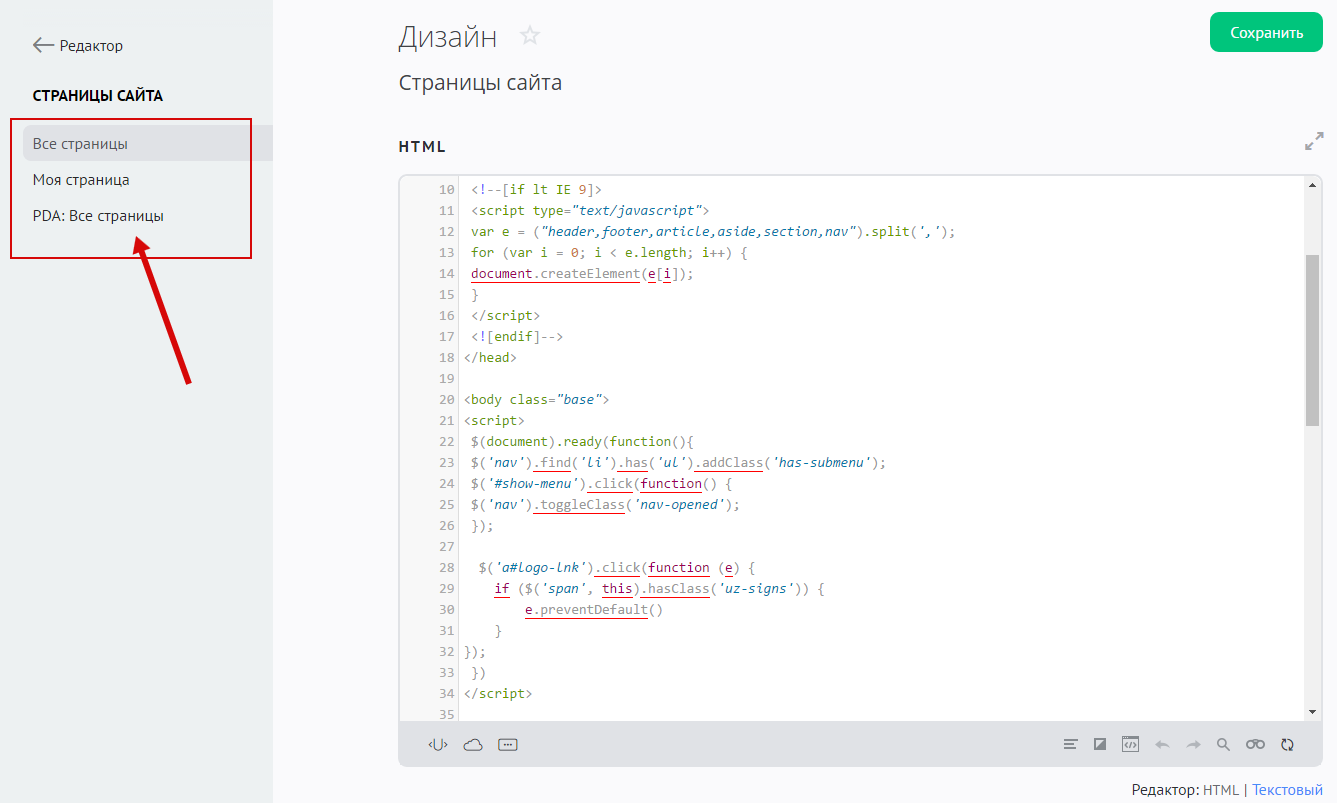The height and width of the screenshot is (803, 1337).
Task: Open search with the magnifier icon
Action: click(x=1223, y=745)
